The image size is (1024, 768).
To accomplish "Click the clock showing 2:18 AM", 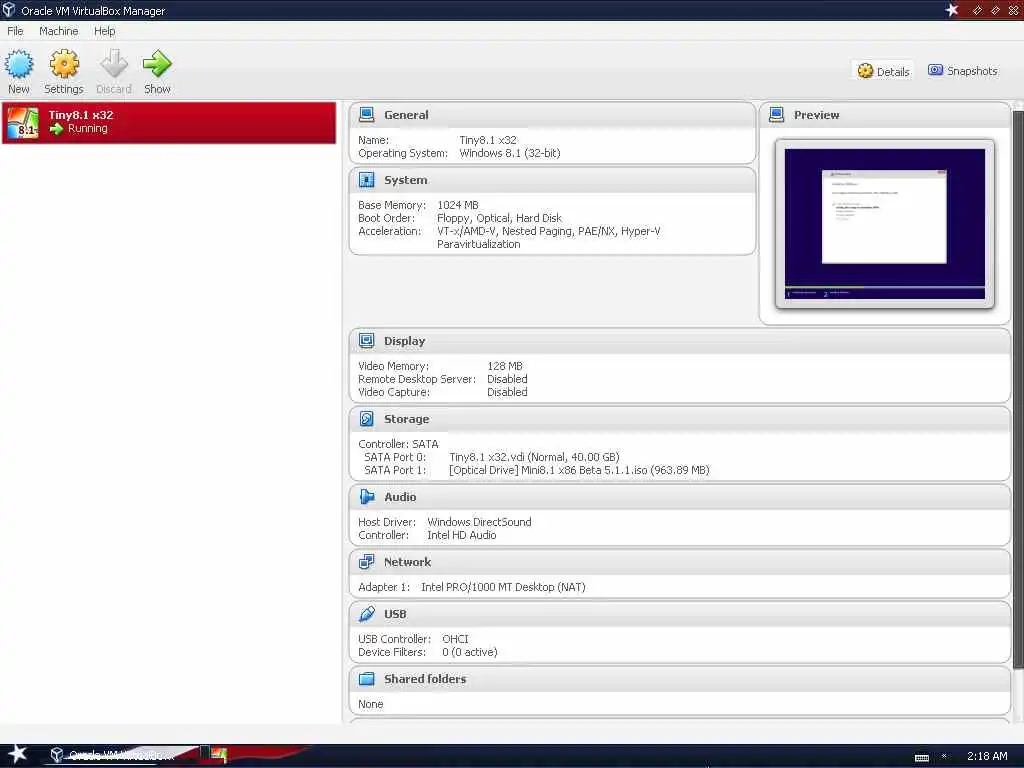I will (987, 756).
